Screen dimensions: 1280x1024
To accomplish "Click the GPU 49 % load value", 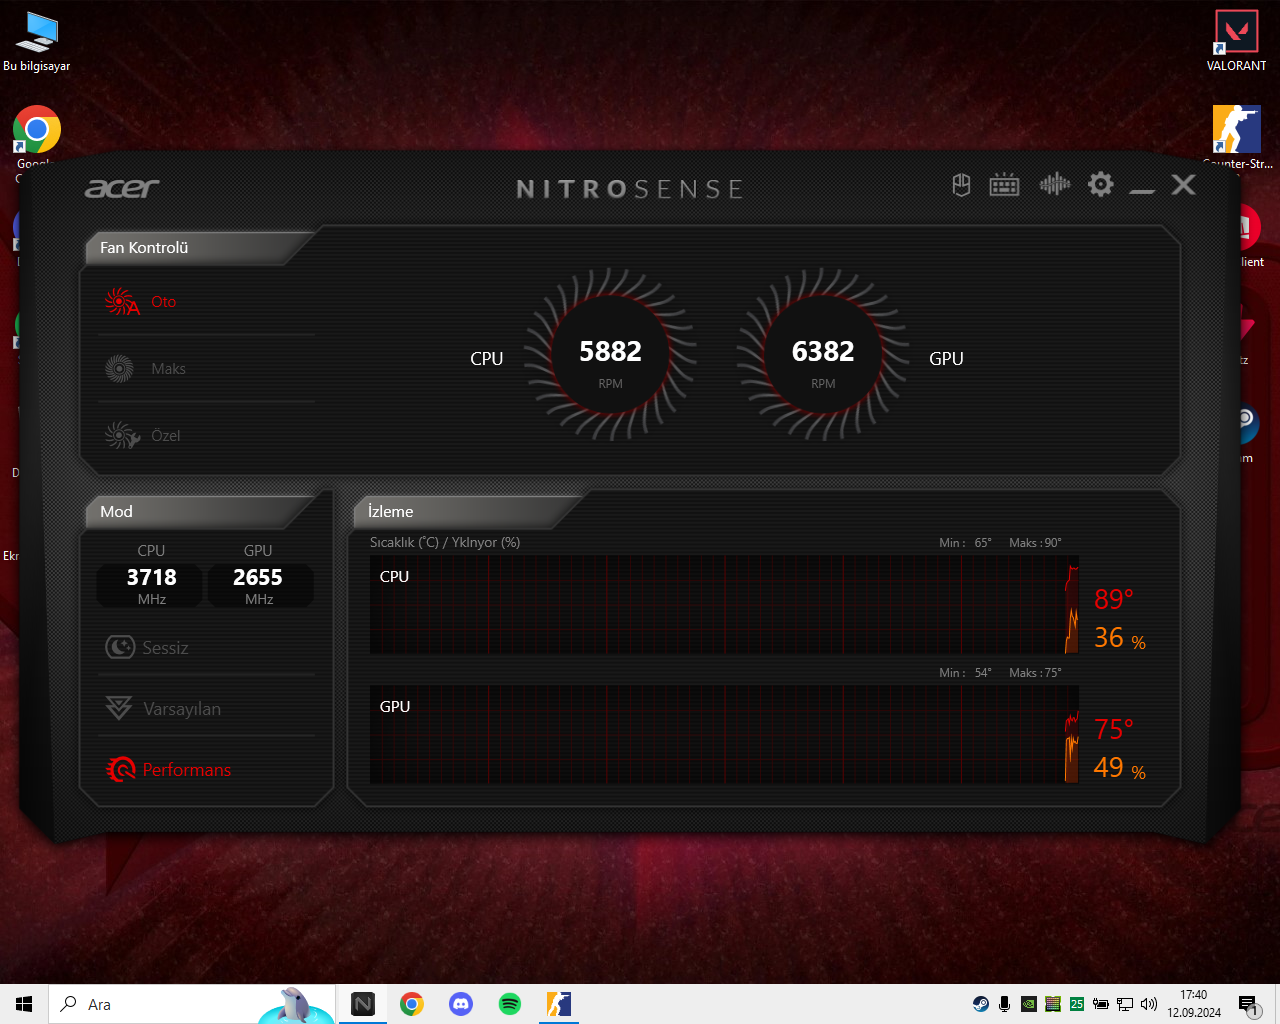I will pyautogui.click(x=1120, y=768).
